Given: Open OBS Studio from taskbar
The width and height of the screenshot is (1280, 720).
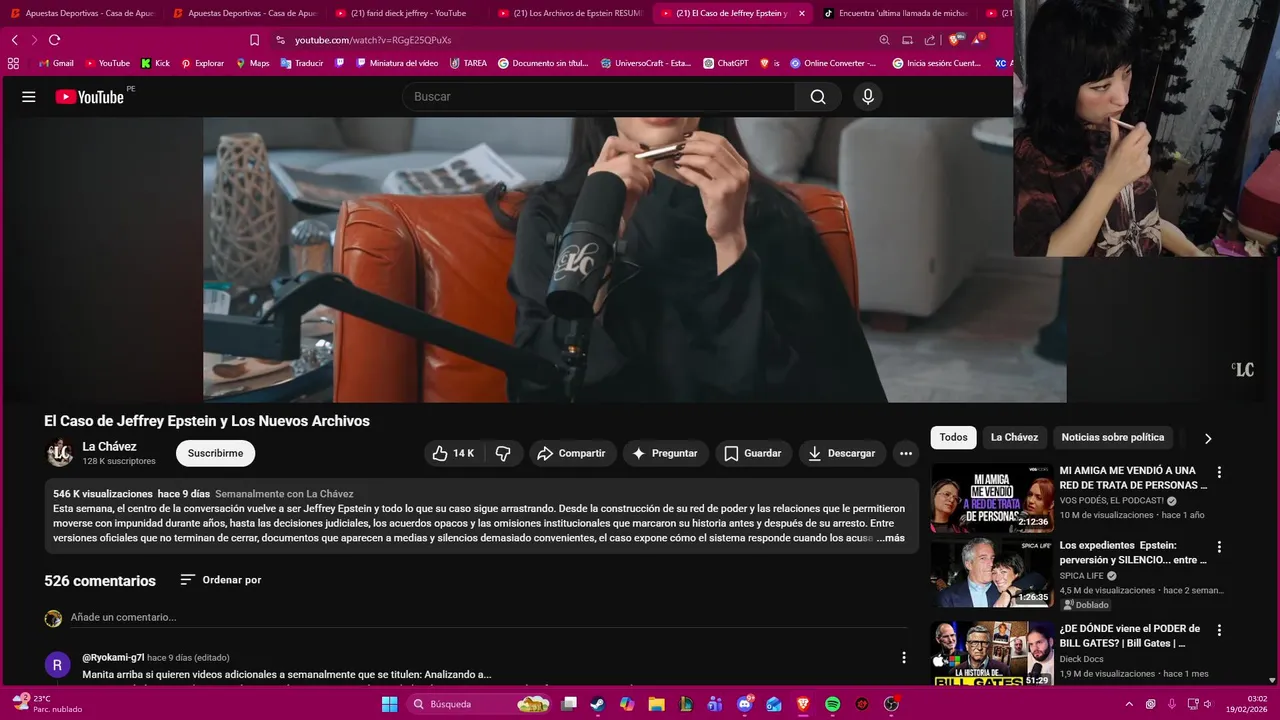Looking at the screenshot, I should point(891,704).
